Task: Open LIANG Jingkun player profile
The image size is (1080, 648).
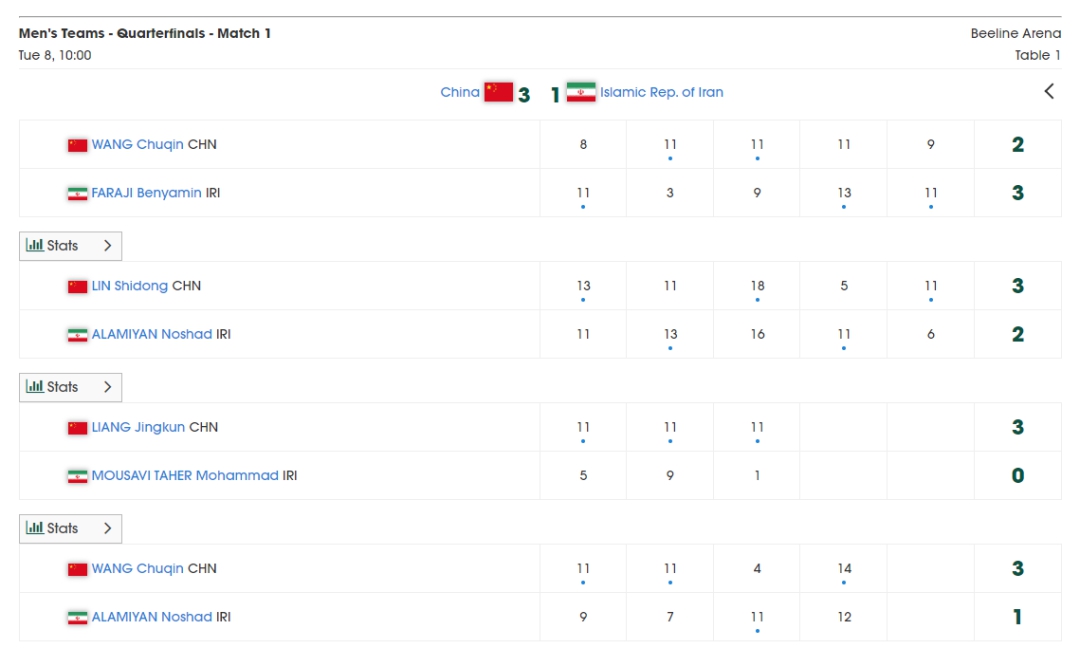Action: pyautogui.click(x=138, y=427)
